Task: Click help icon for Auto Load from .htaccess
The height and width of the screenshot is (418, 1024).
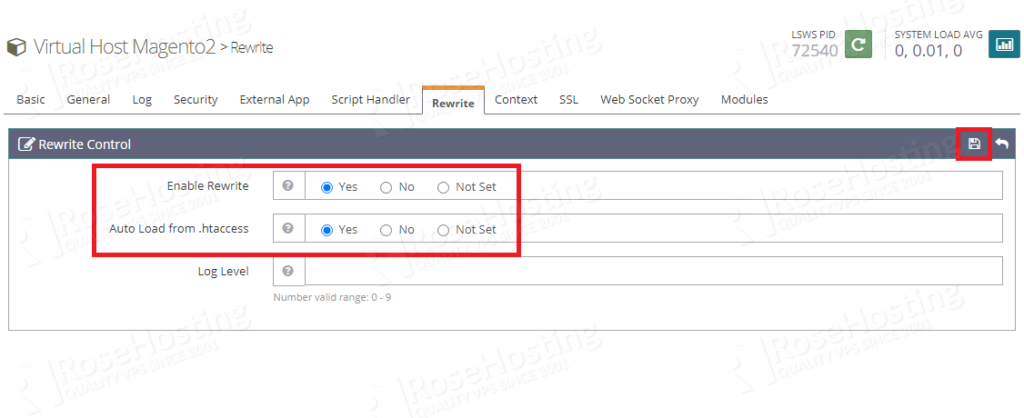Action: click(288, 229)
